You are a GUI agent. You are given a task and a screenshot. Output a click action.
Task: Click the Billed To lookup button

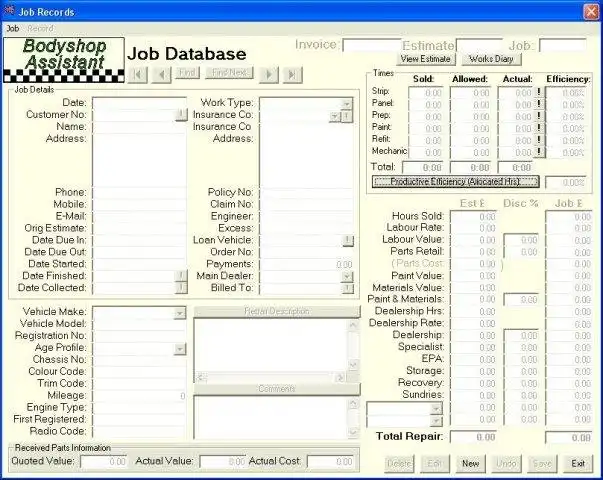pos(348,288)
